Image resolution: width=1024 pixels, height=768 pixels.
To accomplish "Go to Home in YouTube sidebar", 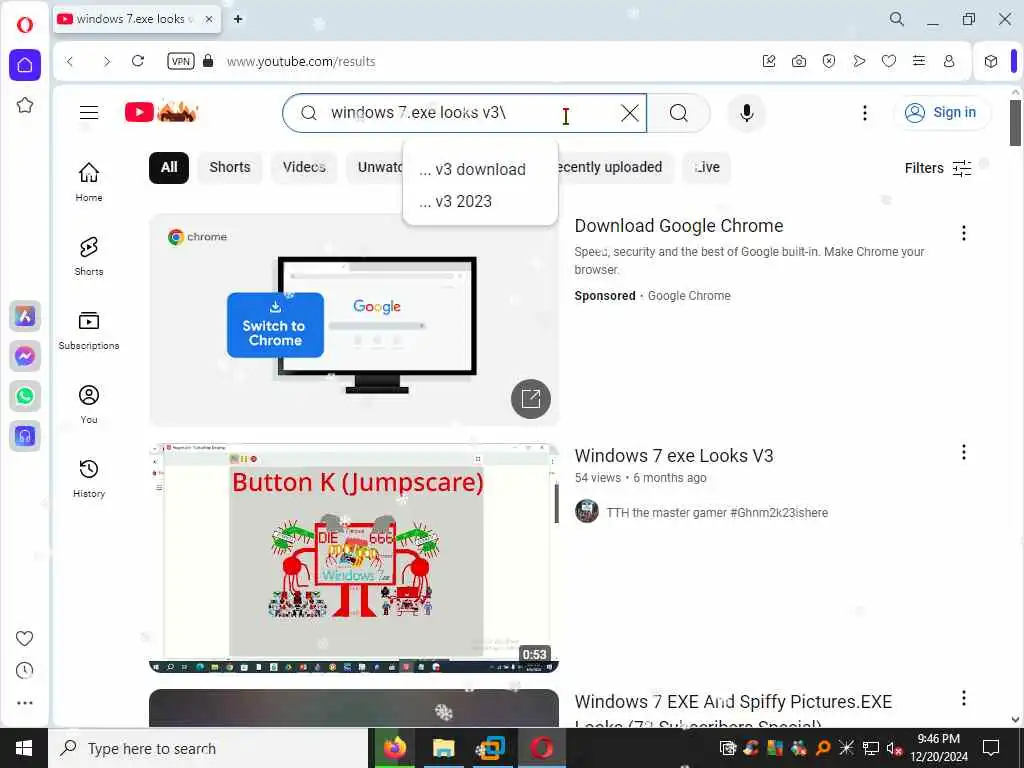I will (89, 182).
